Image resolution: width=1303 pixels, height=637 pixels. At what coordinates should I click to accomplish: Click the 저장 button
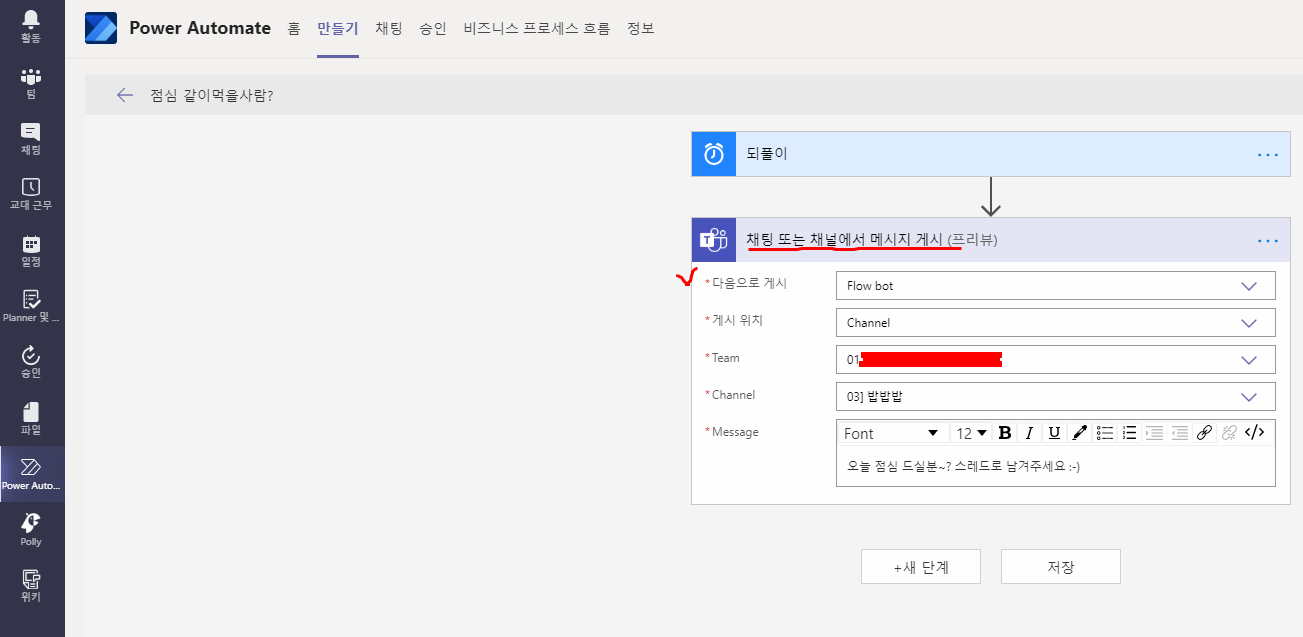click(x=1061, y=567)
